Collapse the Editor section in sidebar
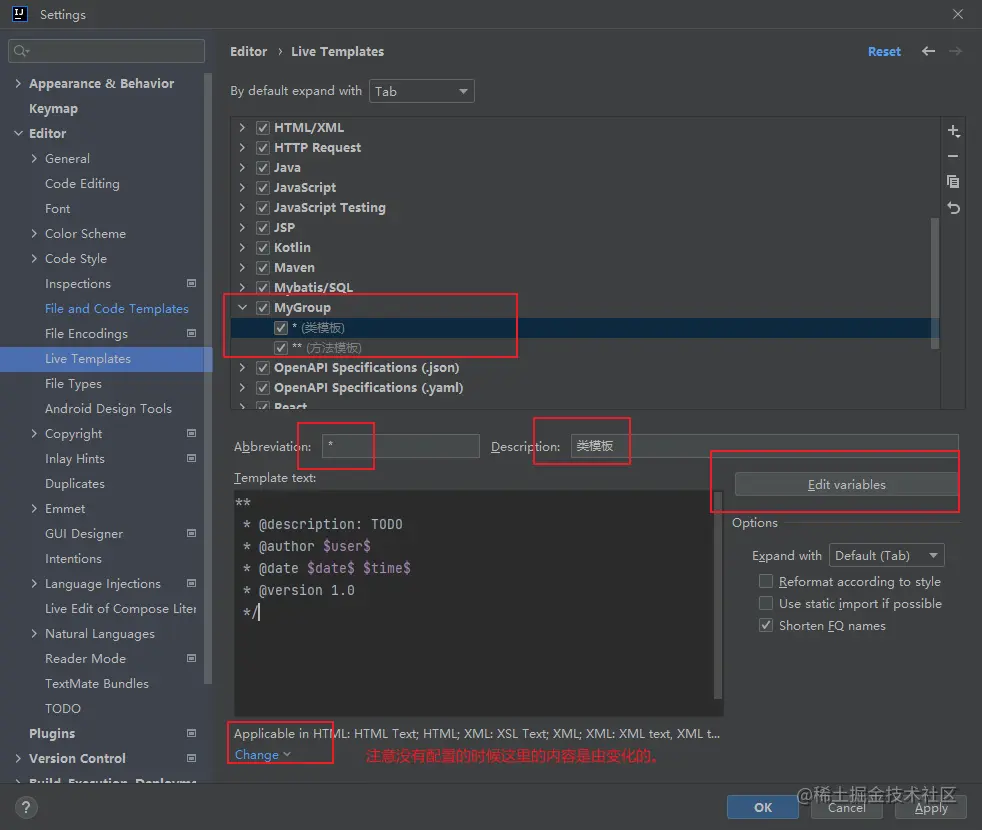This screenshot has height=830, width=982. point(18,133)
